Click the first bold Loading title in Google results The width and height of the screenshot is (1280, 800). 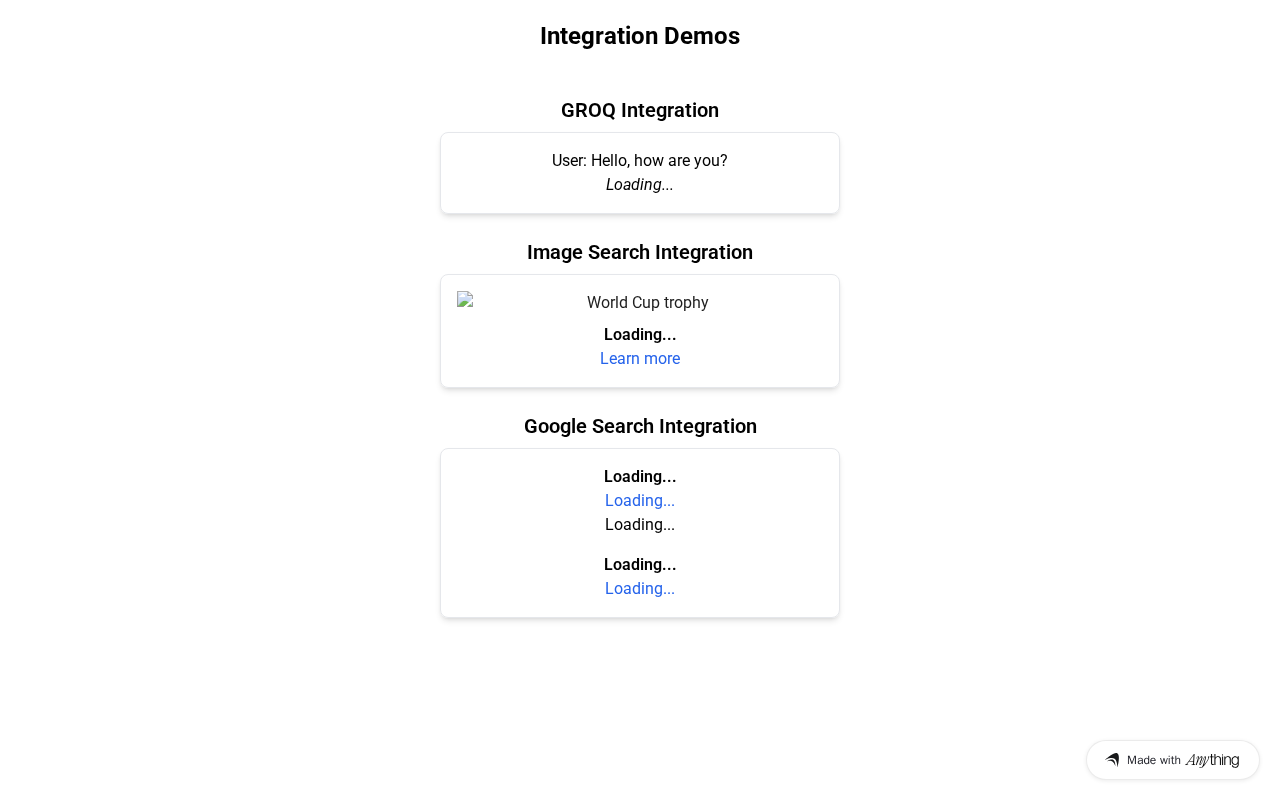coord(640,476)
